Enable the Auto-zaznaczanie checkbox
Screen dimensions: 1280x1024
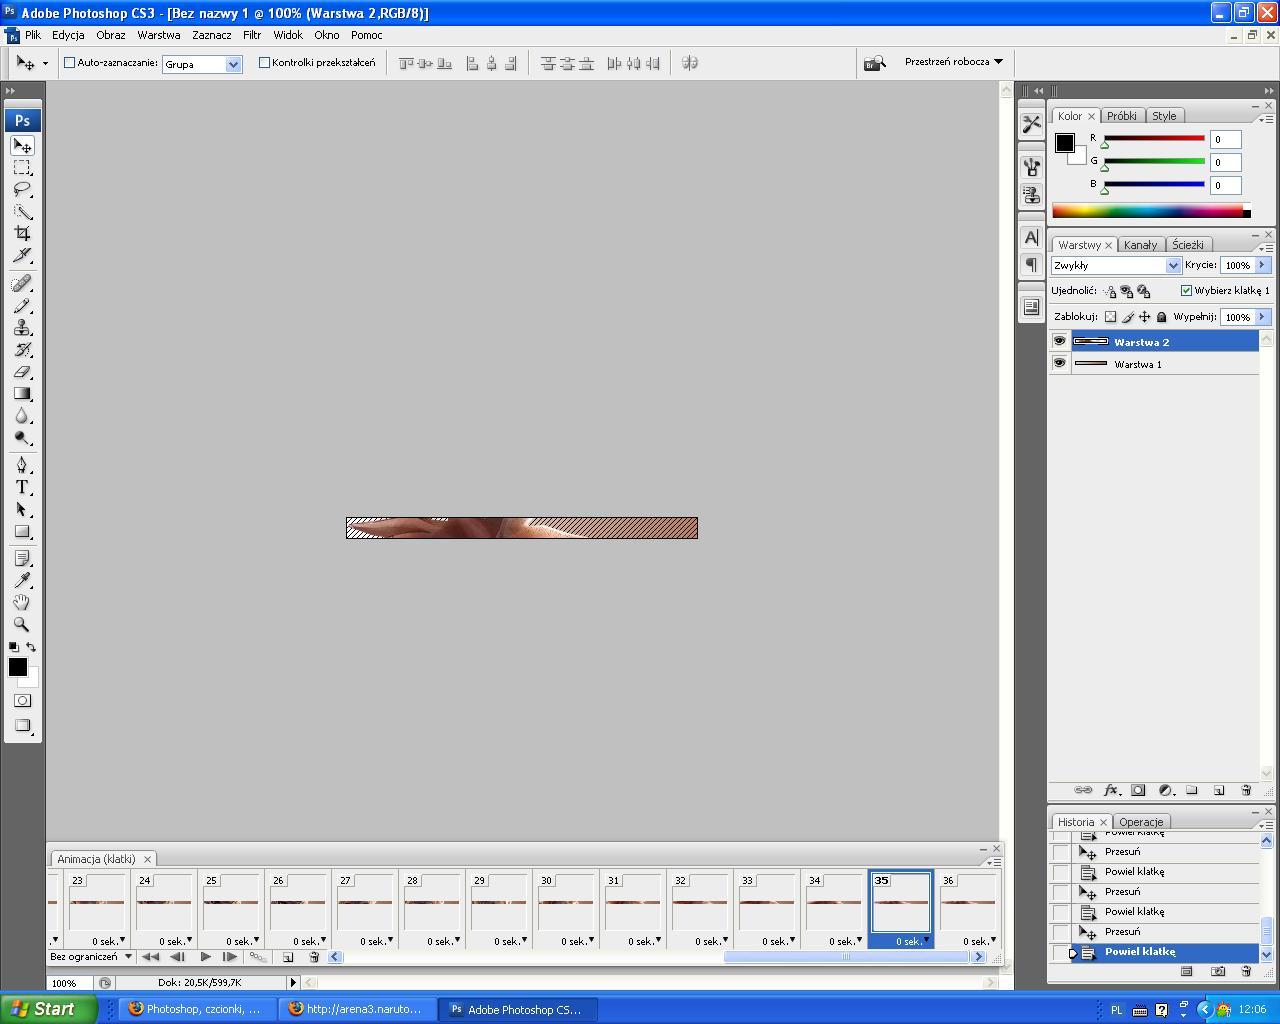click(70, 62)
